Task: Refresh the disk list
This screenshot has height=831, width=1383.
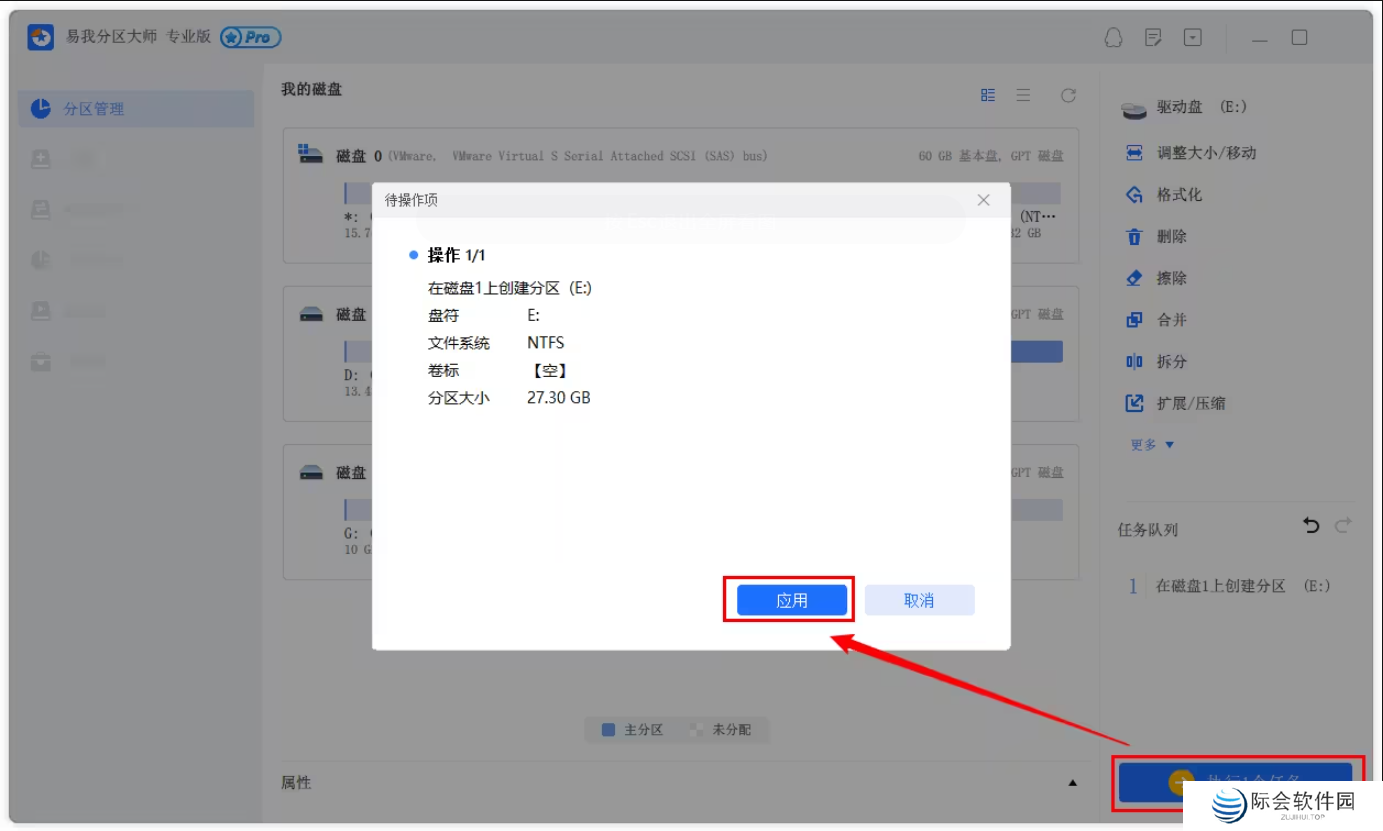Action: [x=1068, y=95]
